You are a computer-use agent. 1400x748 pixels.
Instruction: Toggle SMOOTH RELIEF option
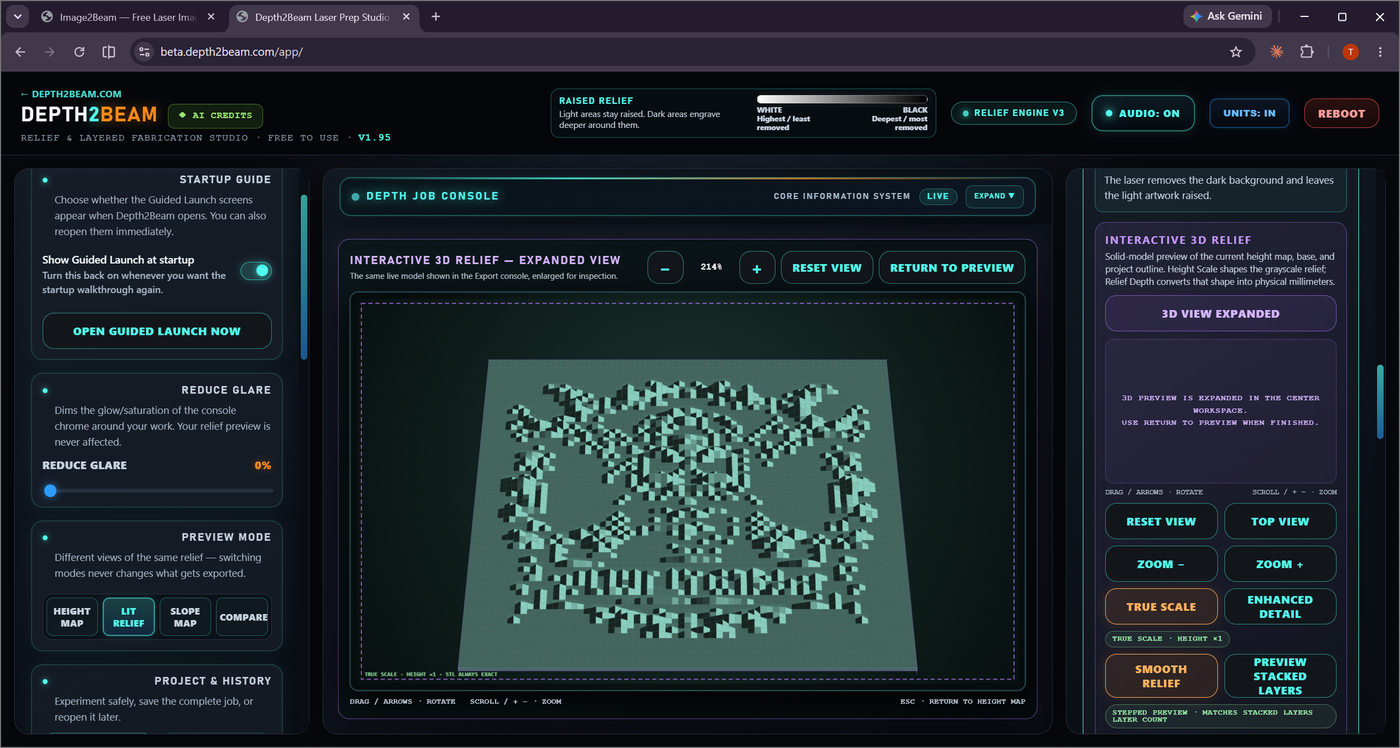pyautogui.click(x=1161, y=676)
